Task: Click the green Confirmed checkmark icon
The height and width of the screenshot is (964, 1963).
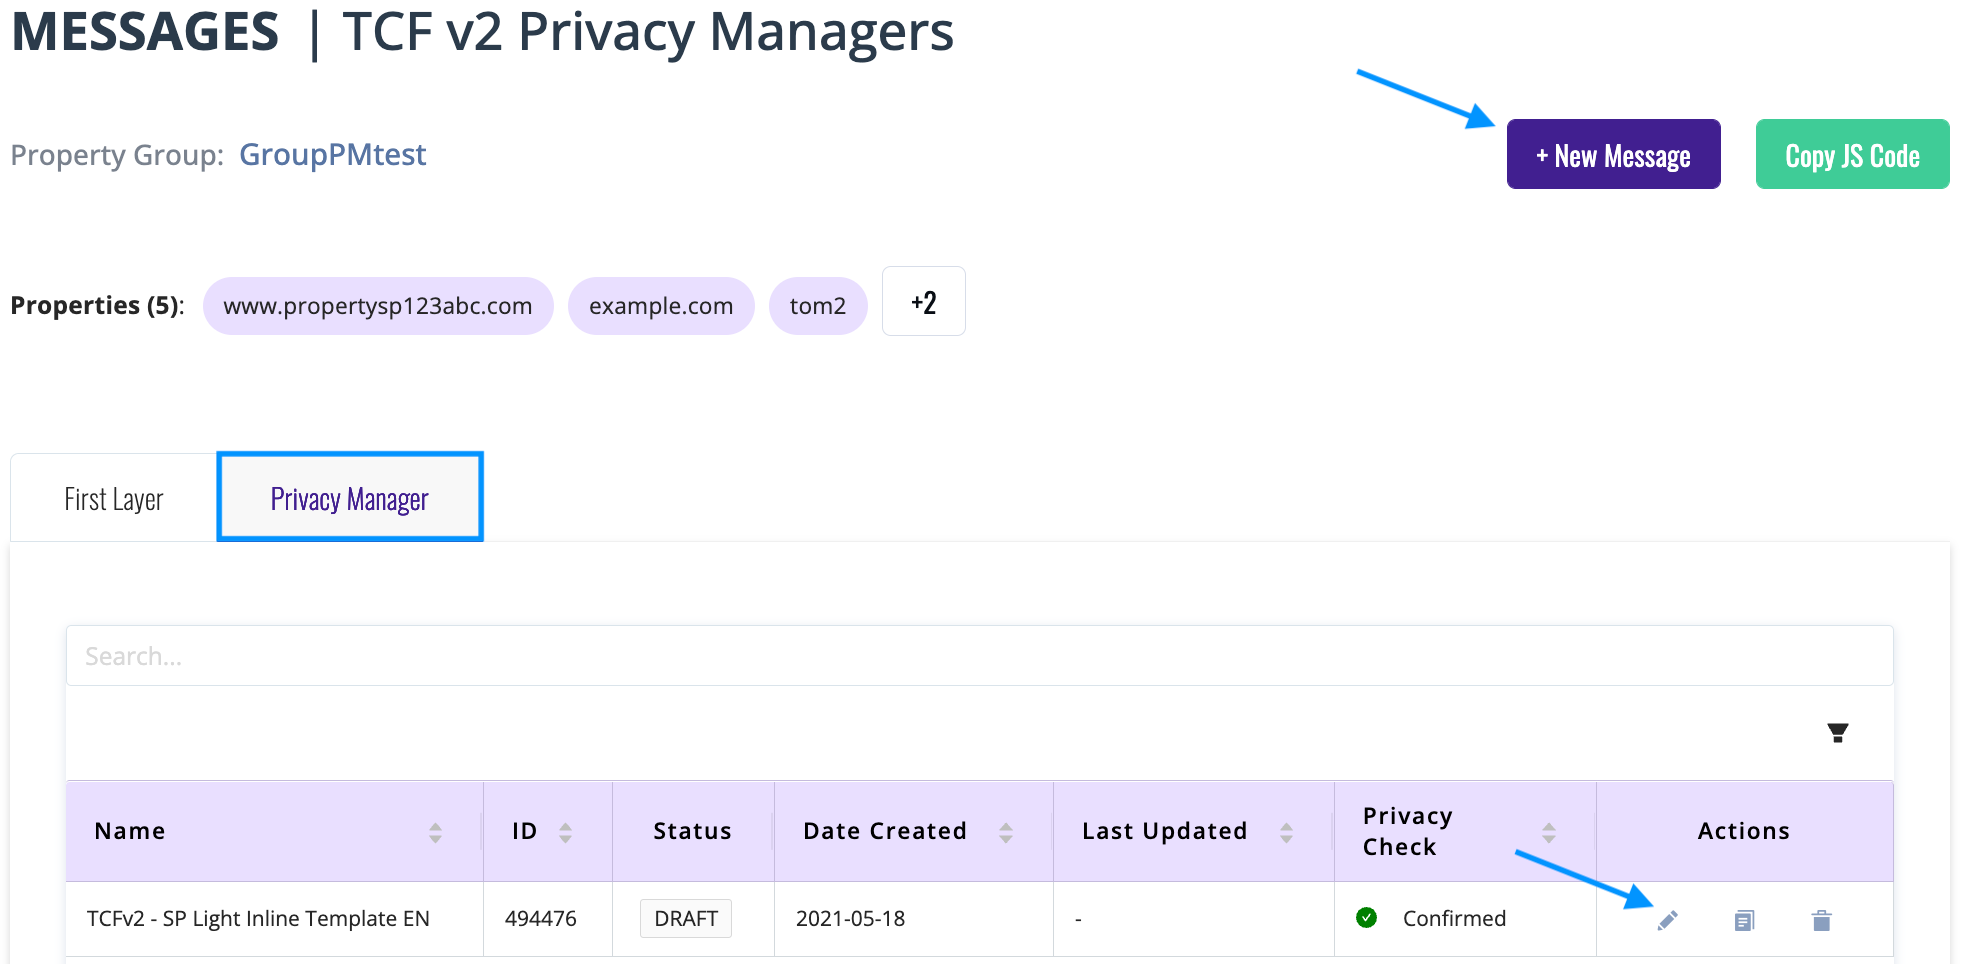Action: 1366,917
